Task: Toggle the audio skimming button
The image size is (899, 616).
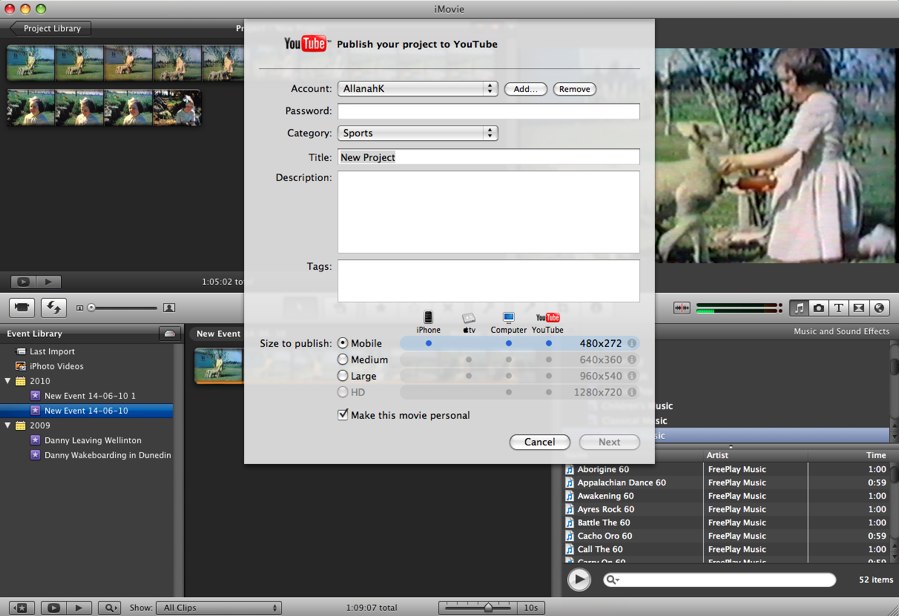Action: (x=682, y=308)
